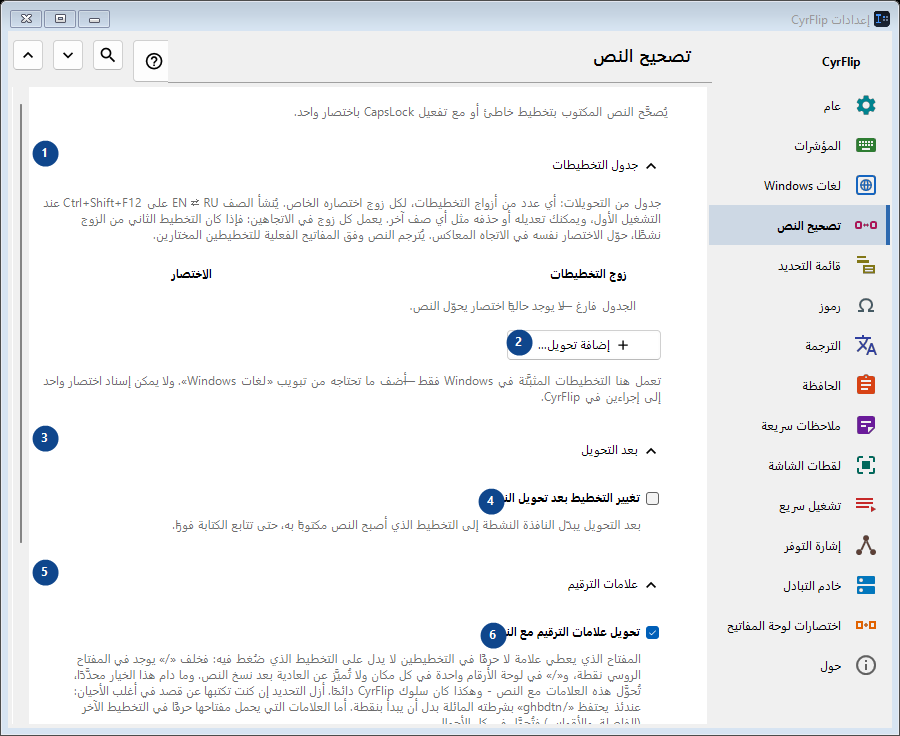900x736 pixels.
Task: Click the purple quick notes icon
Action: 866,425
